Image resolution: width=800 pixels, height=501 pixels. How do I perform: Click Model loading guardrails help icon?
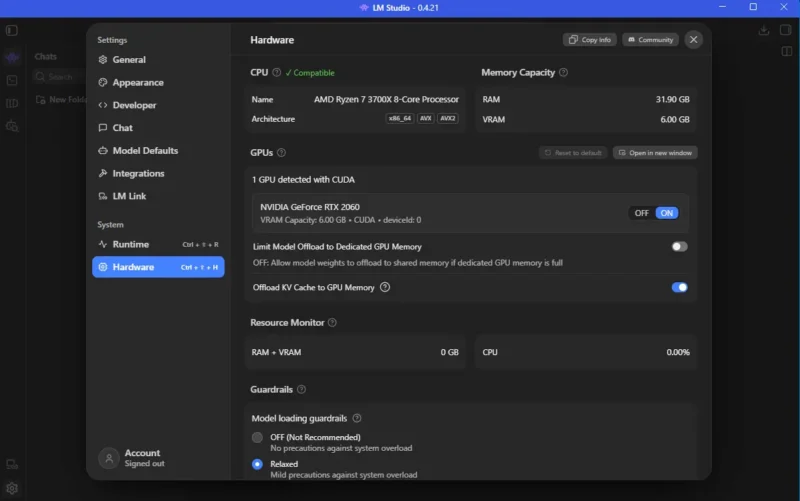click(x=357, y=418)
